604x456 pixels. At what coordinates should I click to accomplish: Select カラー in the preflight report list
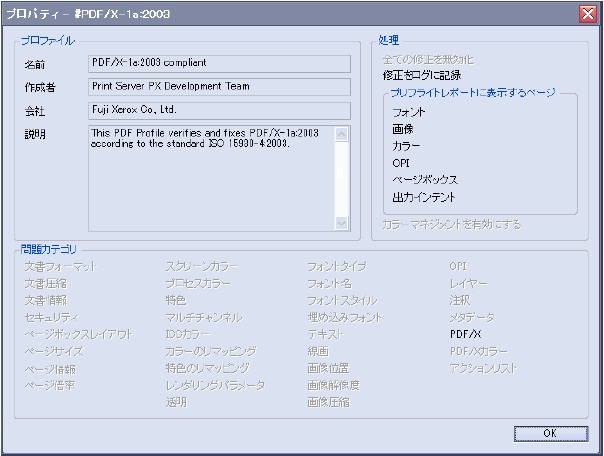point(407,146)
